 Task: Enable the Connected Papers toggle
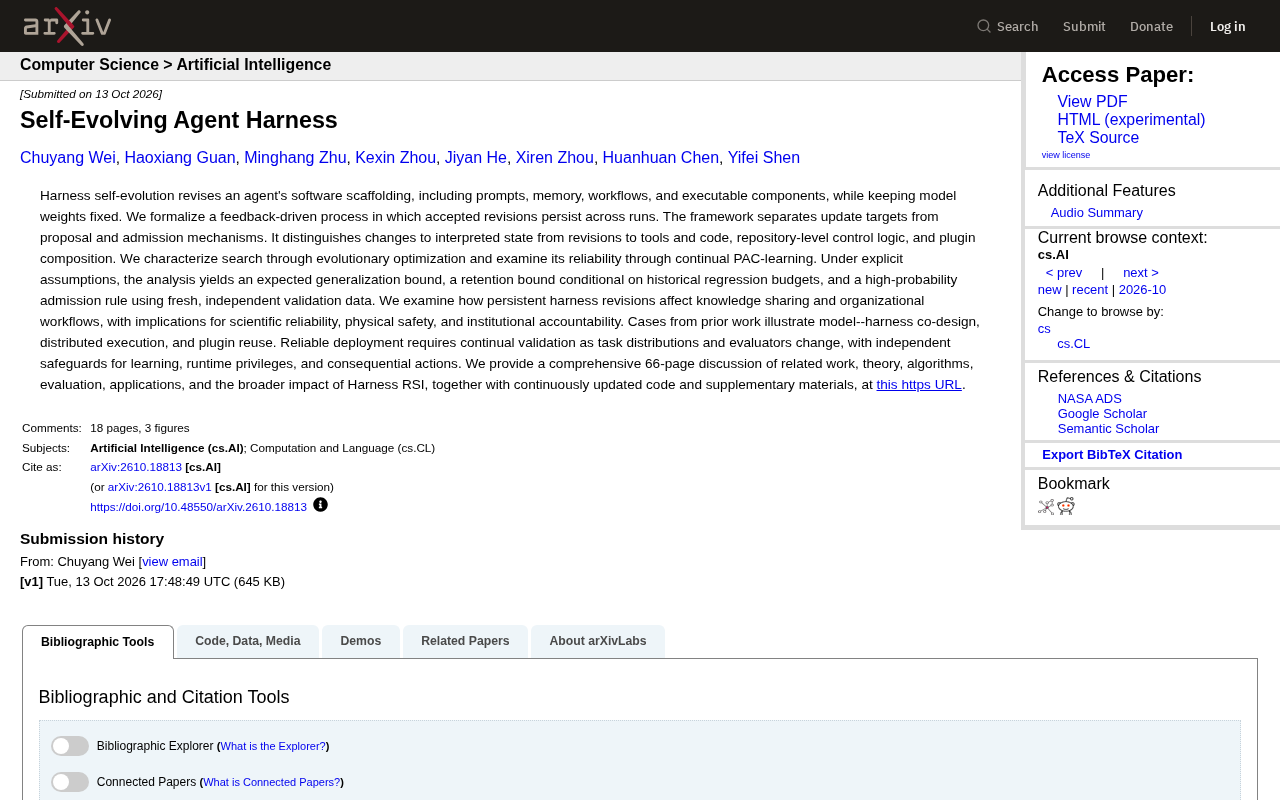[70, 782]
